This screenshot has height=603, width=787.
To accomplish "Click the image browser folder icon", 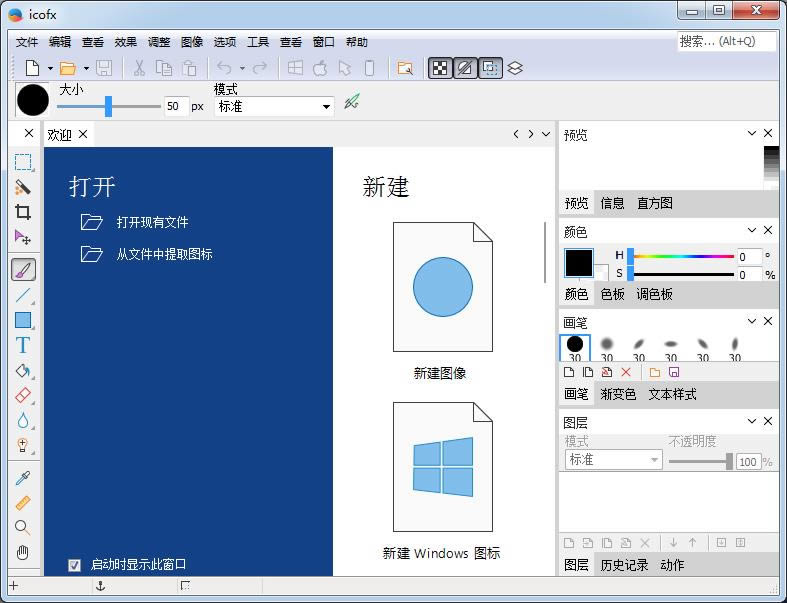I will pos(405,68).
